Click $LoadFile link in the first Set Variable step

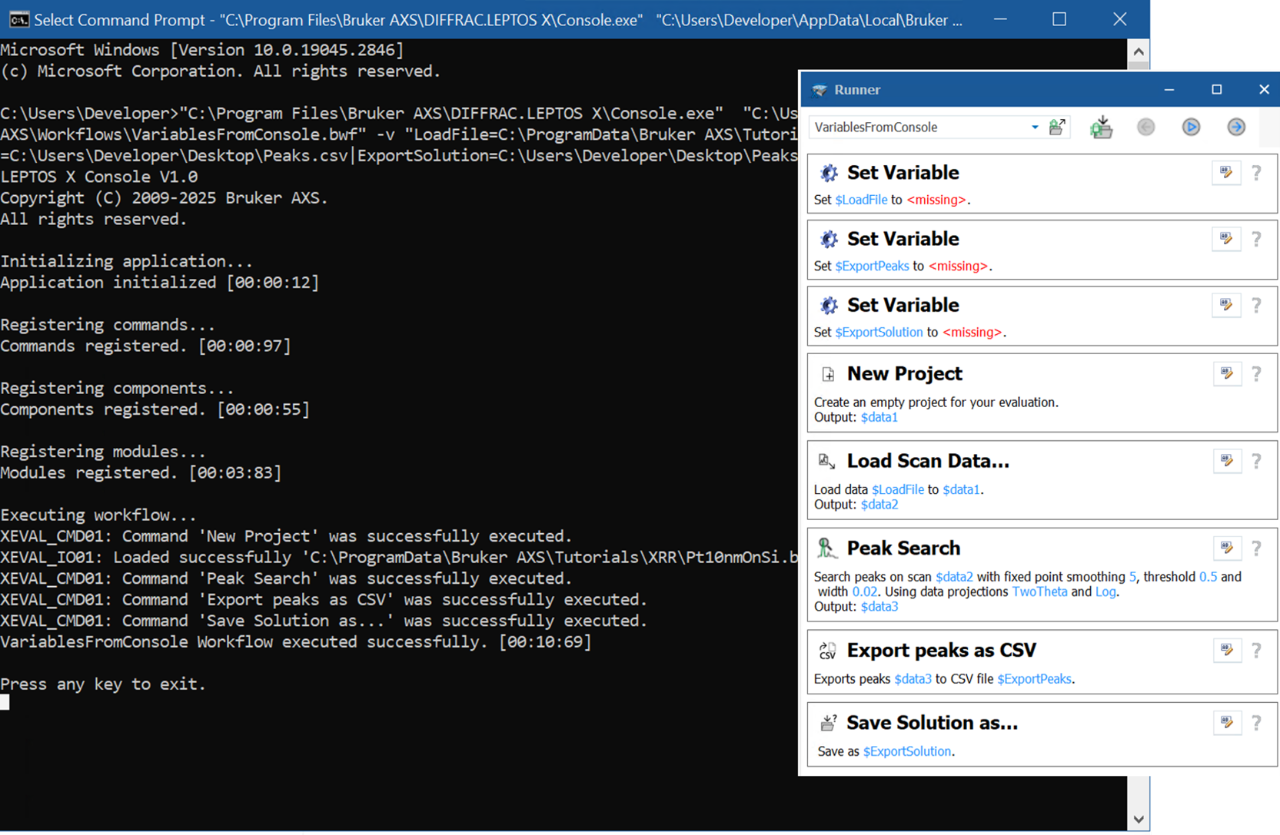point(861,200)
